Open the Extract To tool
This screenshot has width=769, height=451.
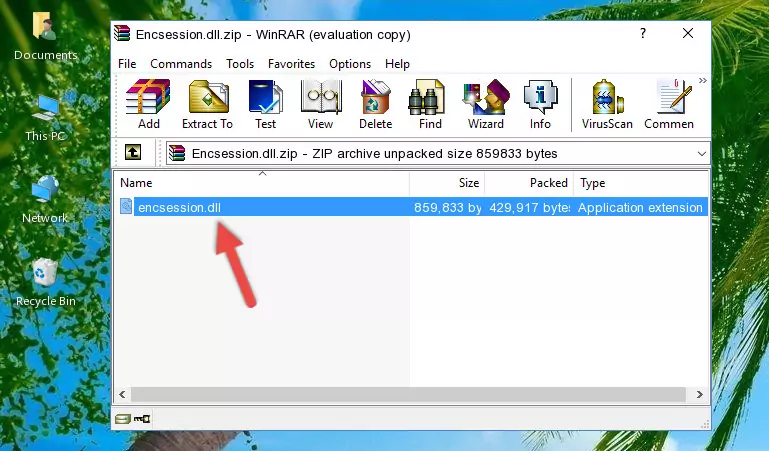[x=207, y=104]
